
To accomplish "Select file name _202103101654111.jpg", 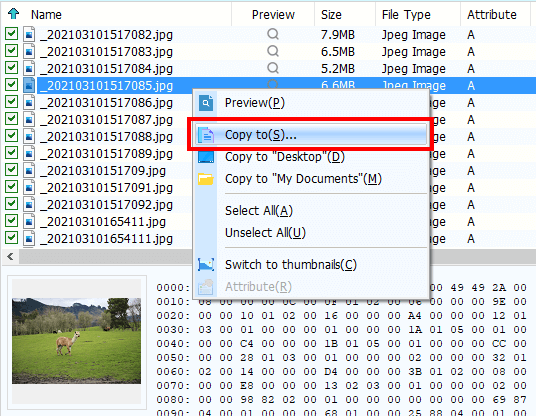I will [106, 239].
